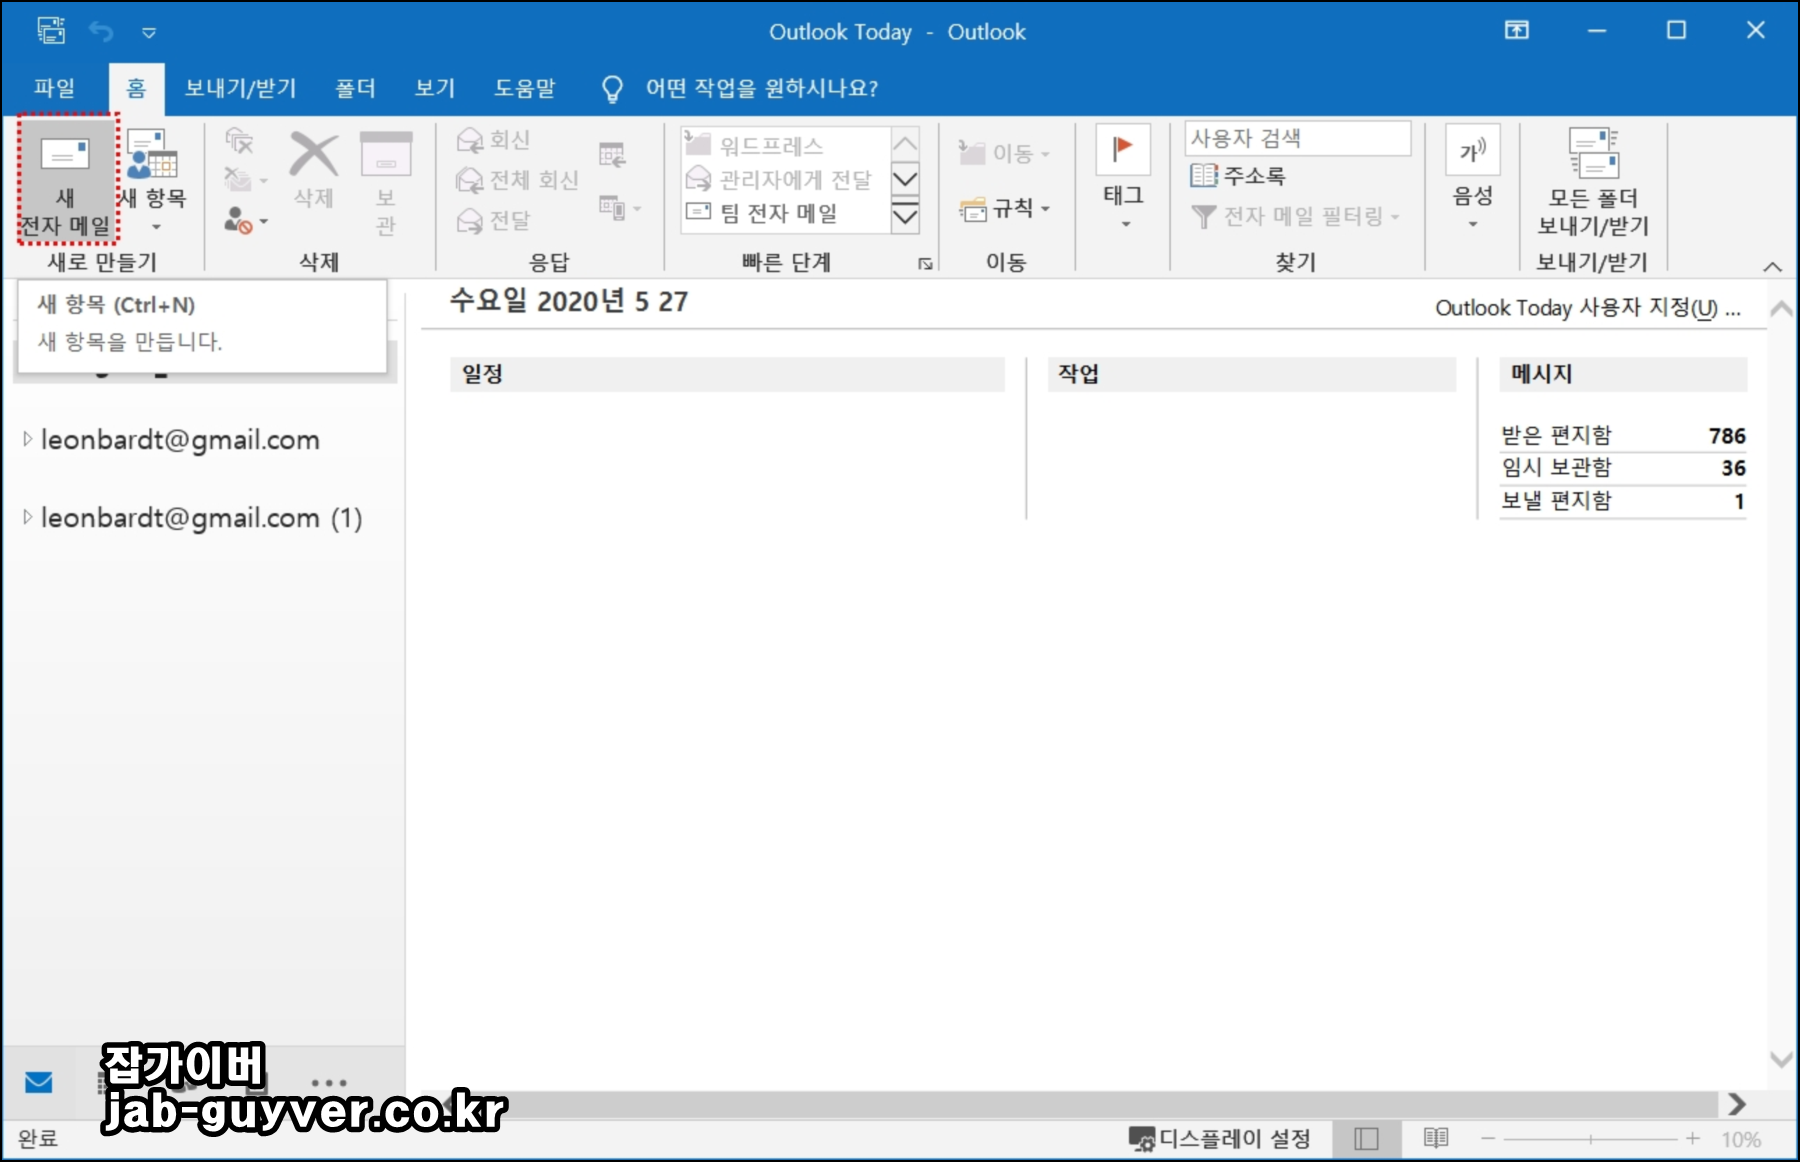The image size is (1800, 1162).
Task: Click the vertical scrollbar up arrow
Action: (1781, 309)
